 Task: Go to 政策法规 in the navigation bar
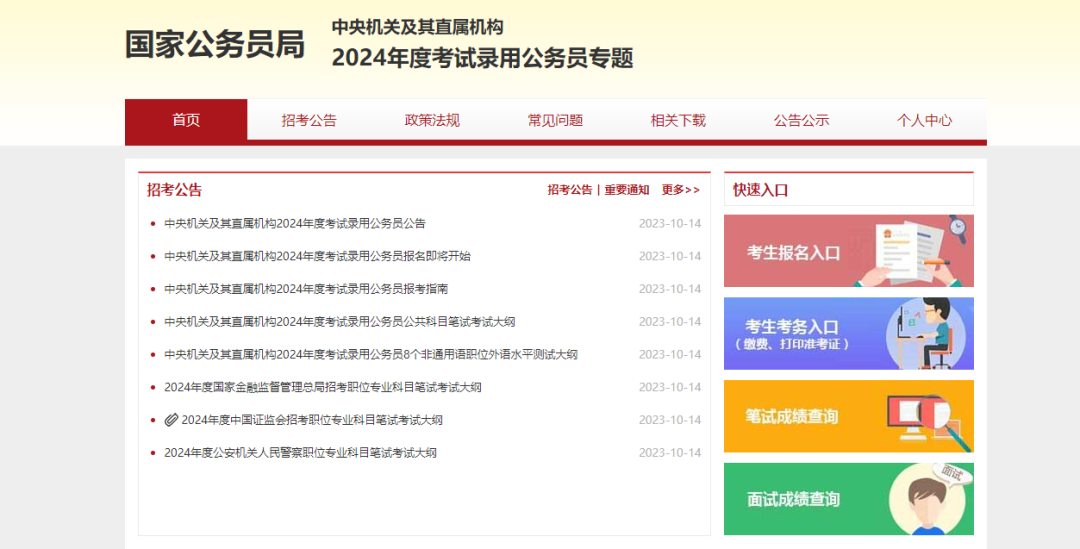432,121
